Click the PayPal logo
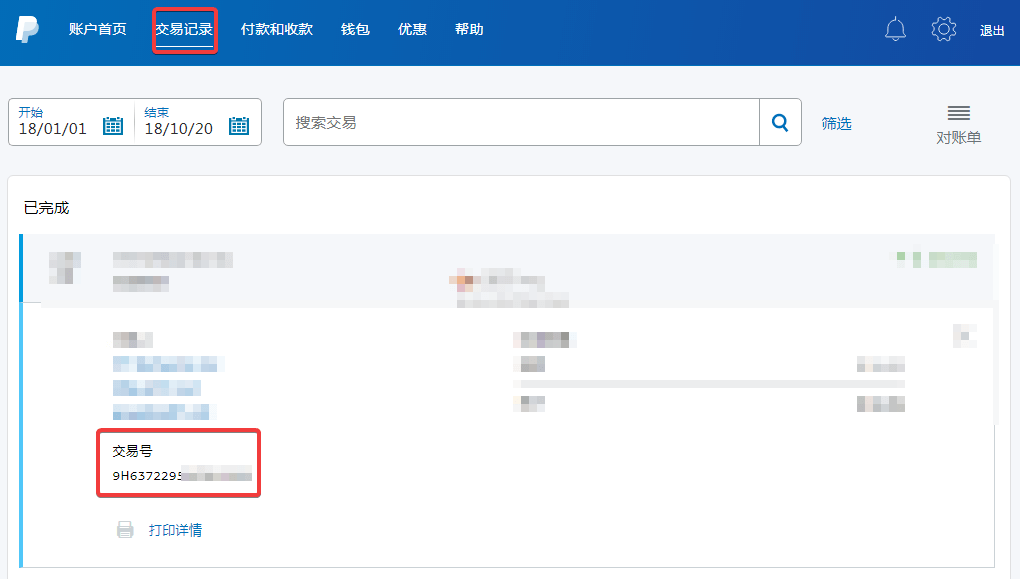The height and width of the screenshot is (579, 1020). [x=27, y=29]
